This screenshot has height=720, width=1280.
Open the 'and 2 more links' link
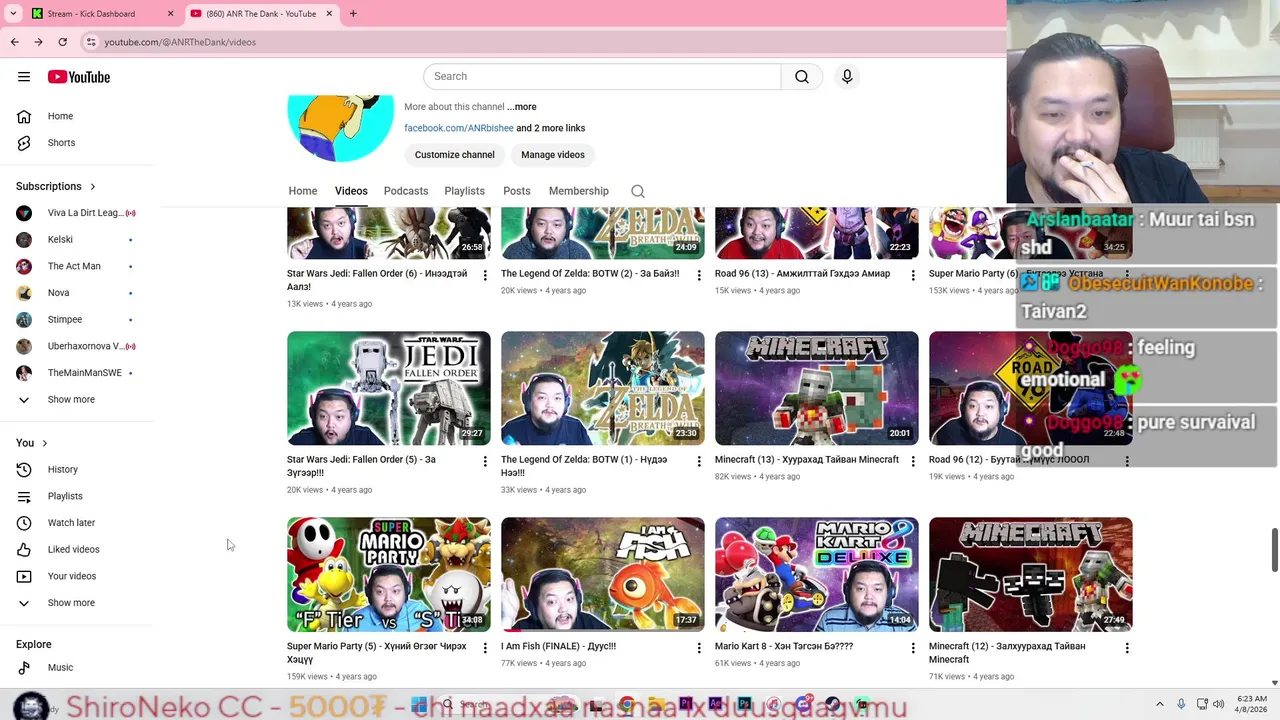pos(551,128)
